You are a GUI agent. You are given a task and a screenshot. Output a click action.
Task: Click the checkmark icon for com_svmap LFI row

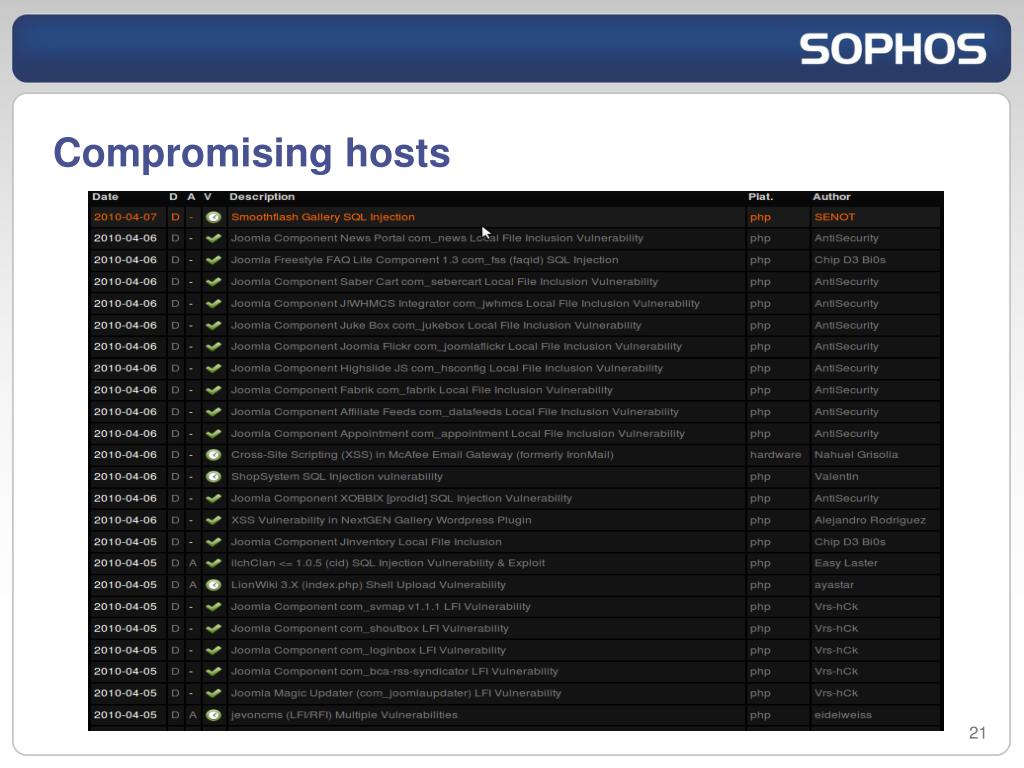coord(214,607)
